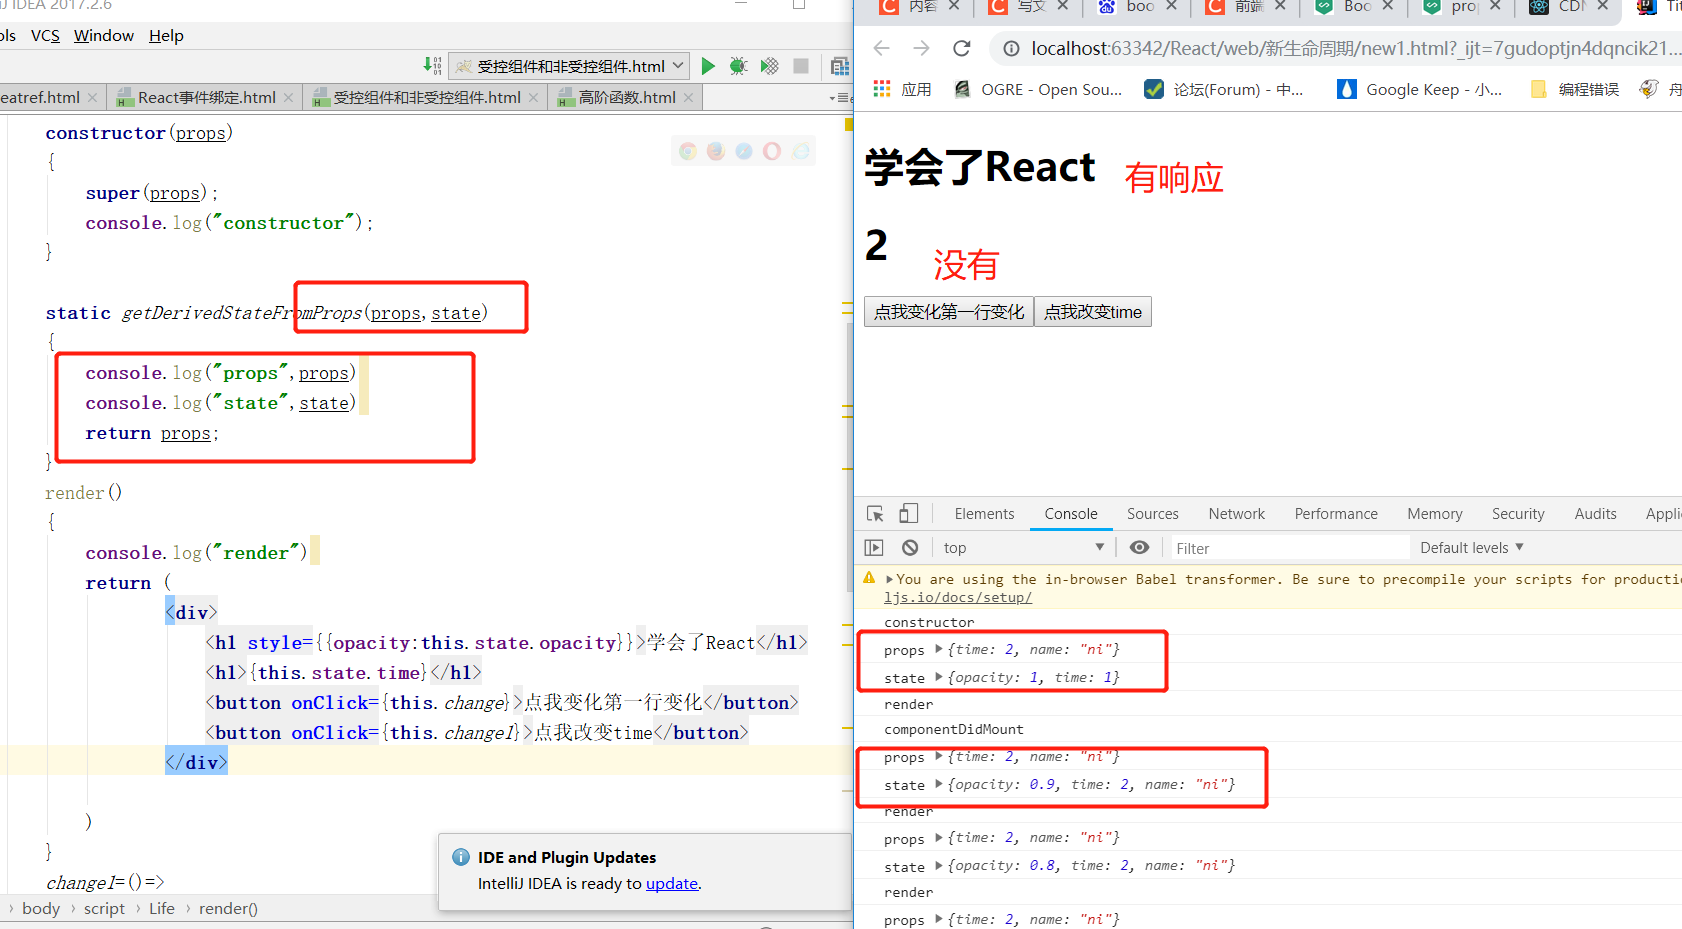Go back in the Chrome browser
Image resolution: width=1682 pixels, height=929 pixels.
point(881,48)
